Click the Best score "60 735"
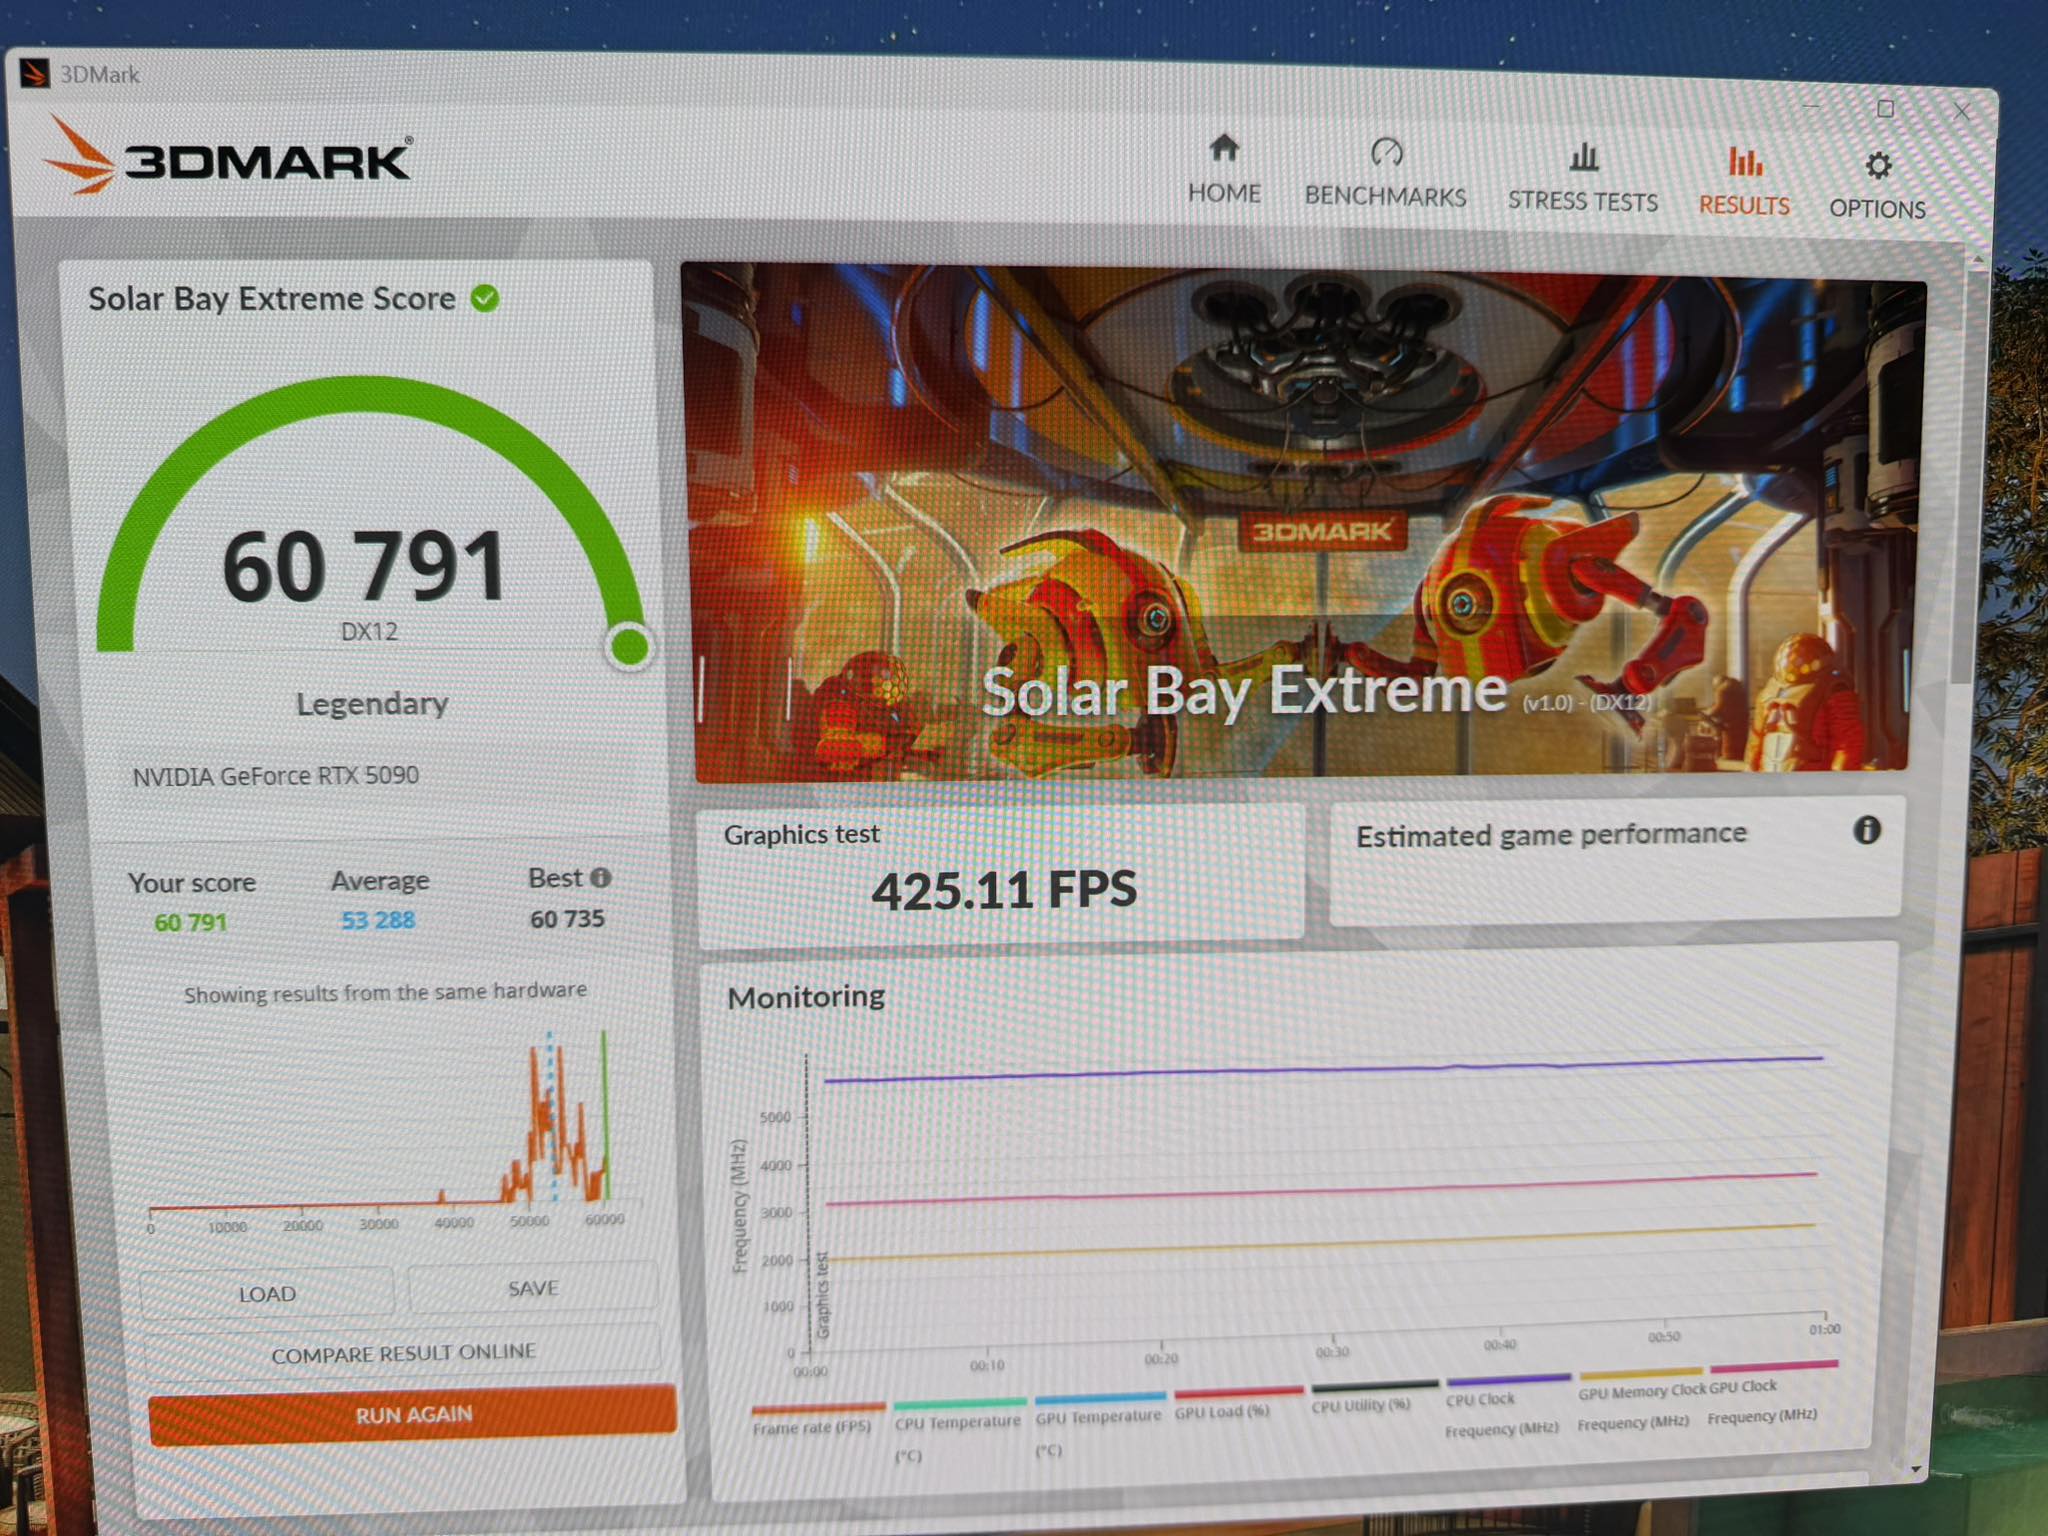Image resolution: width=2048 pixels, height=1536 pixels. pyautogui.click(x=567, y=918)
